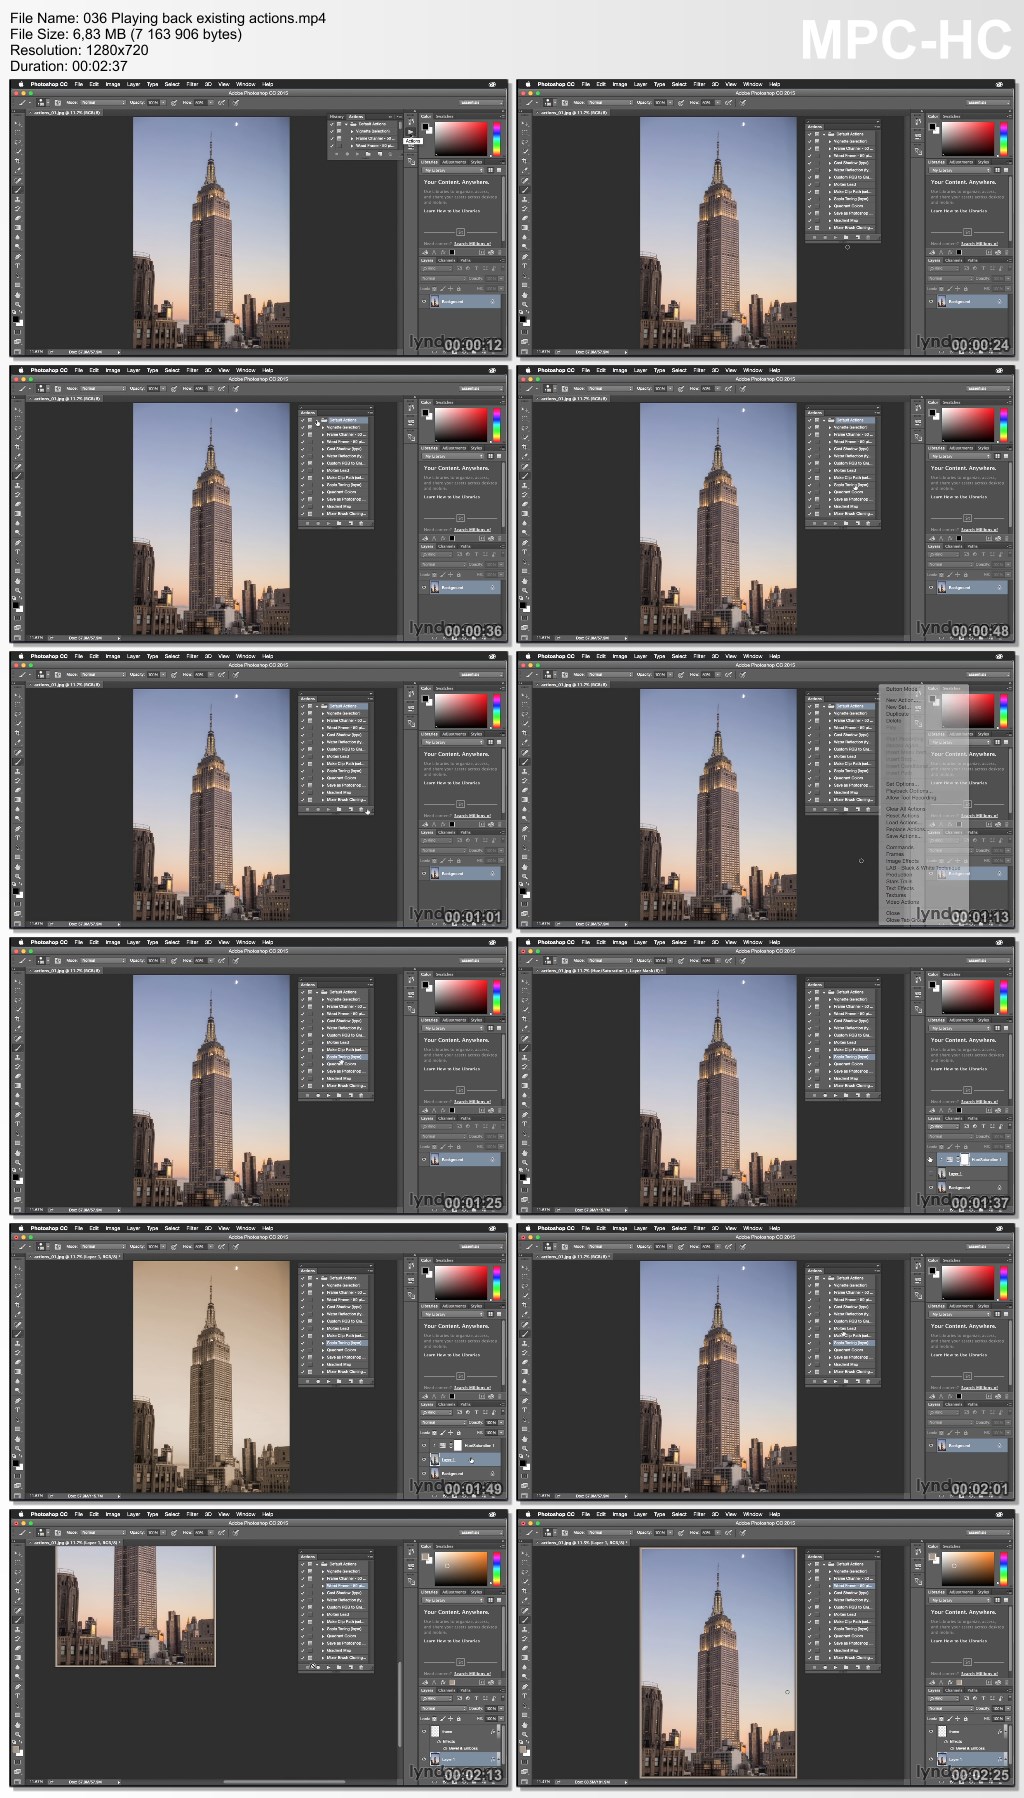Click the airbrush icon in the 00:00:12 options bar
Image resolution: width=1024 pixels, height=1798 pixels.
(221, 103)
